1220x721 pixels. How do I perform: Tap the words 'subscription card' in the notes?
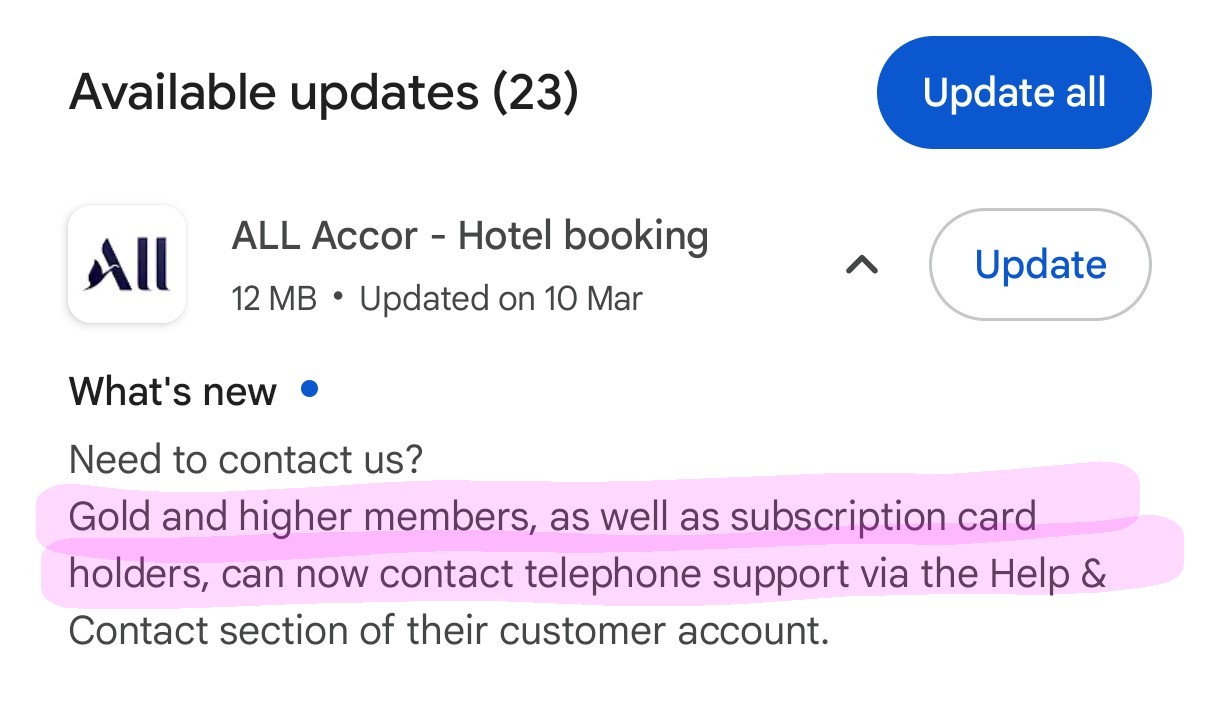tap(882, 517)
